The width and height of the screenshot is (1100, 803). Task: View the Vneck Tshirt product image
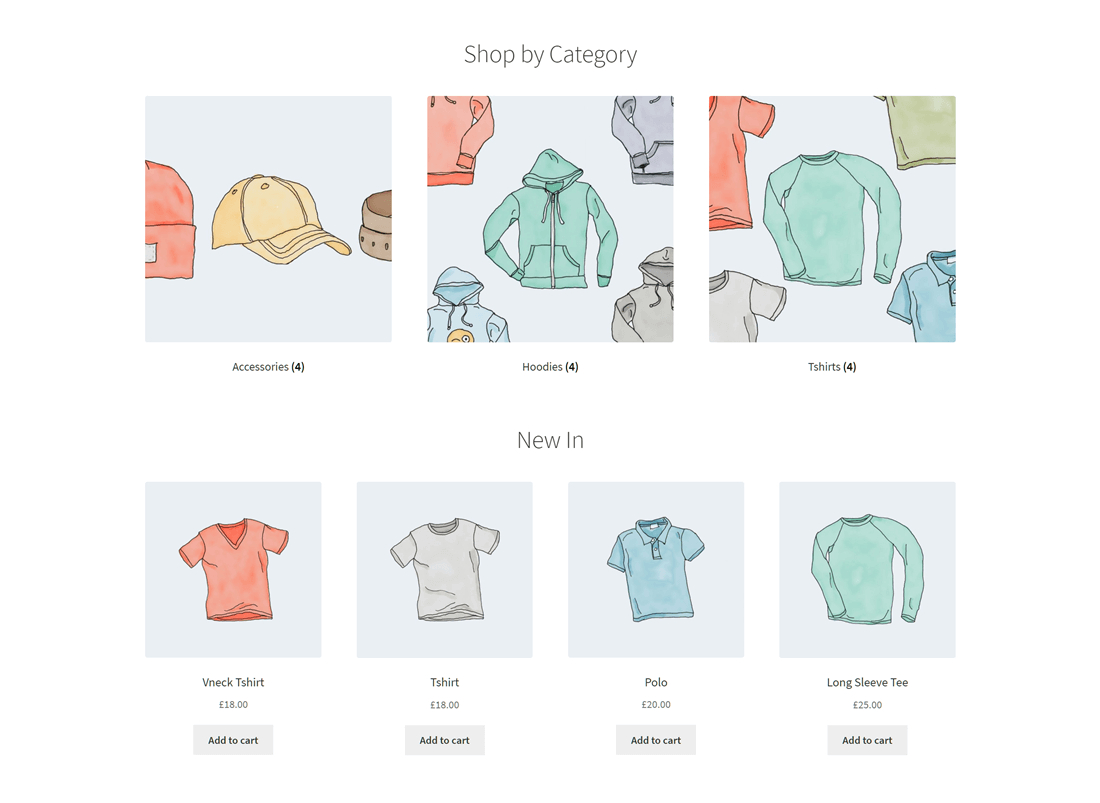click(x=233, y=569)
